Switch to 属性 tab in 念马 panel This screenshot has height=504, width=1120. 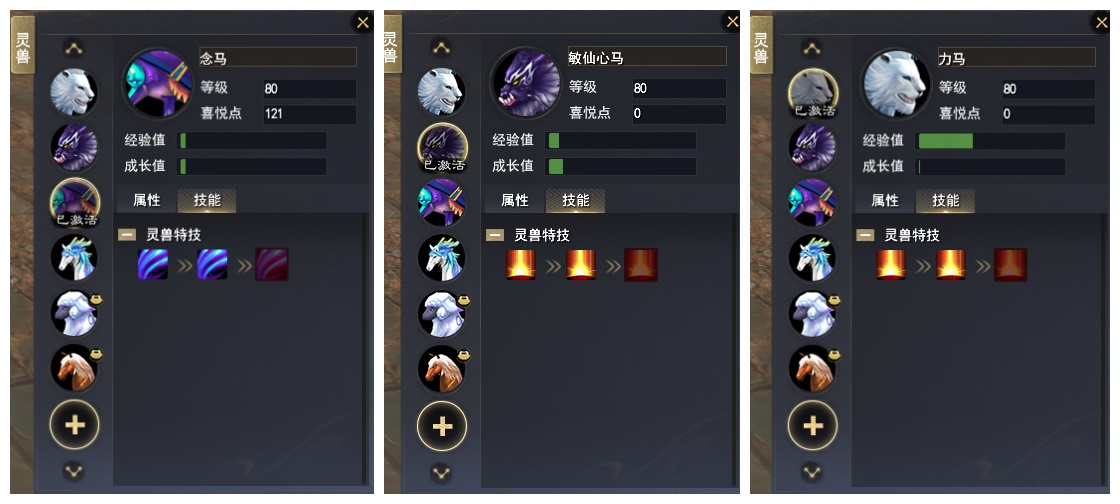tap(147, 201)
